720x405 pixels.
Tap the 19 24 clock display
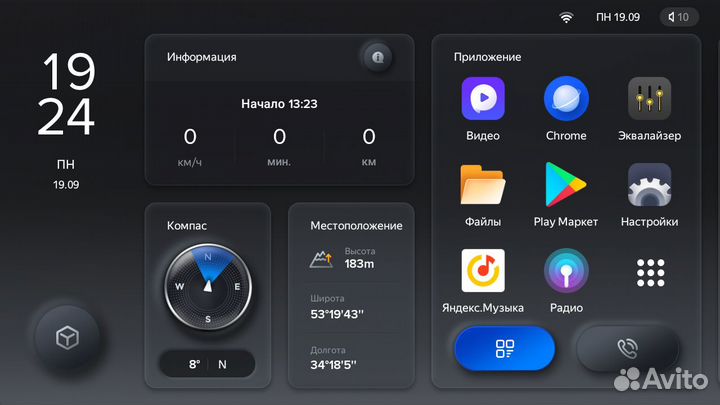click(67, 95)
